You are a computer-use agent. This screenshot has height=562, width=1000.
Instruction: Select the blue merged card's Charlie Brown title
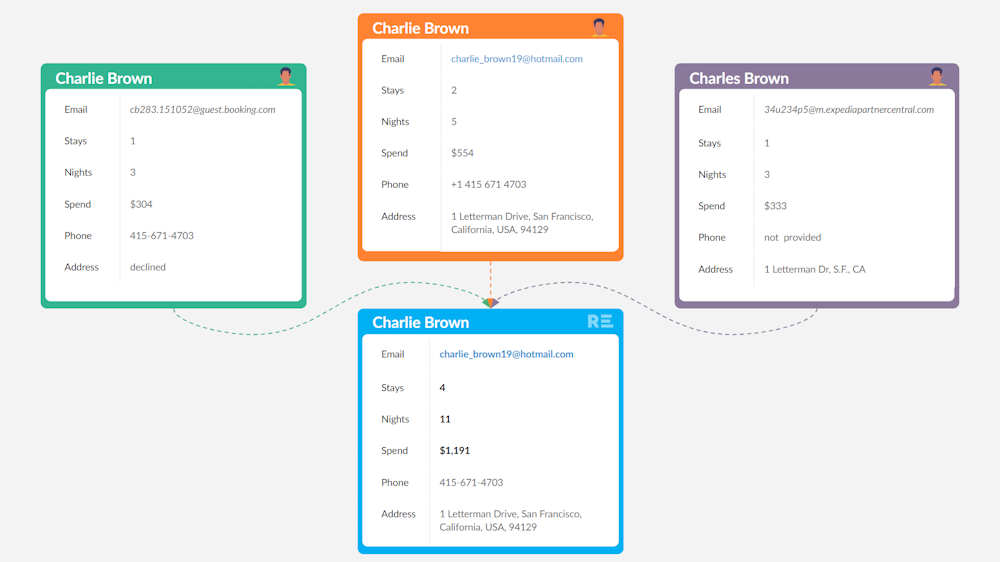(420, 322)
